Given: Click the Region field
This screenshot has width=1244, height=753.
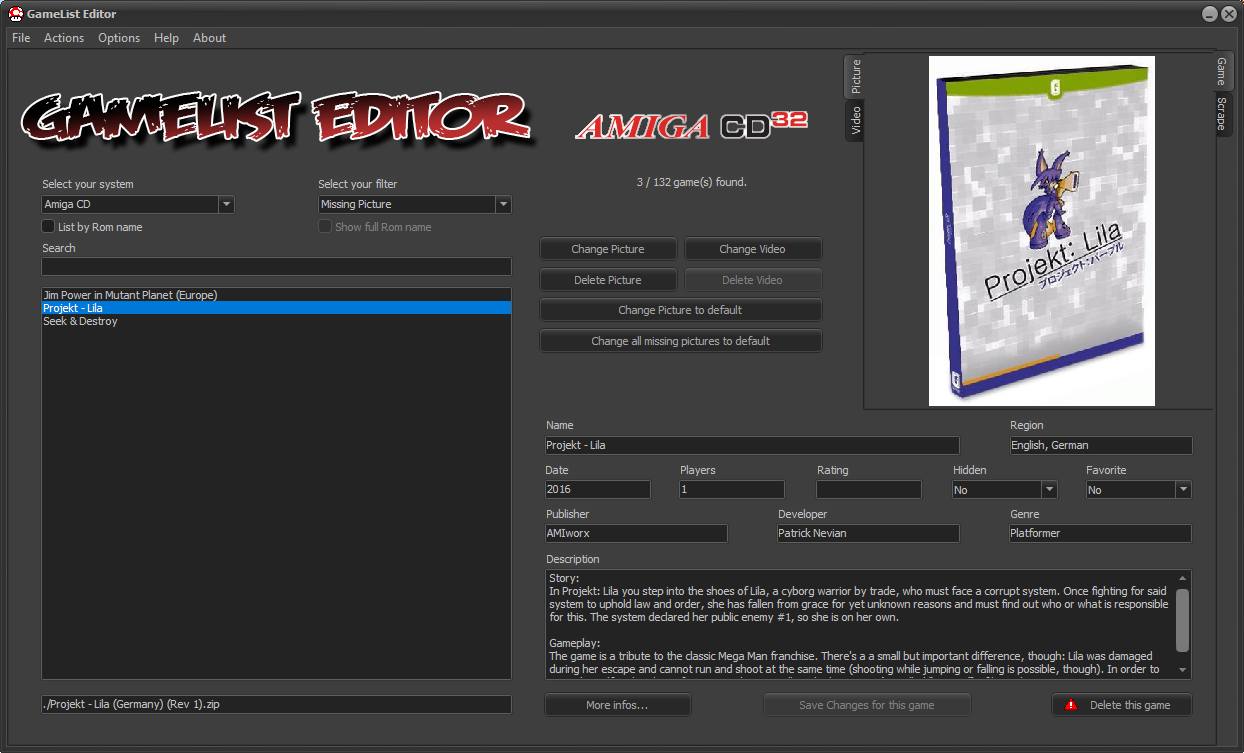Looking at the screenshot, I should click(1100, 445).
